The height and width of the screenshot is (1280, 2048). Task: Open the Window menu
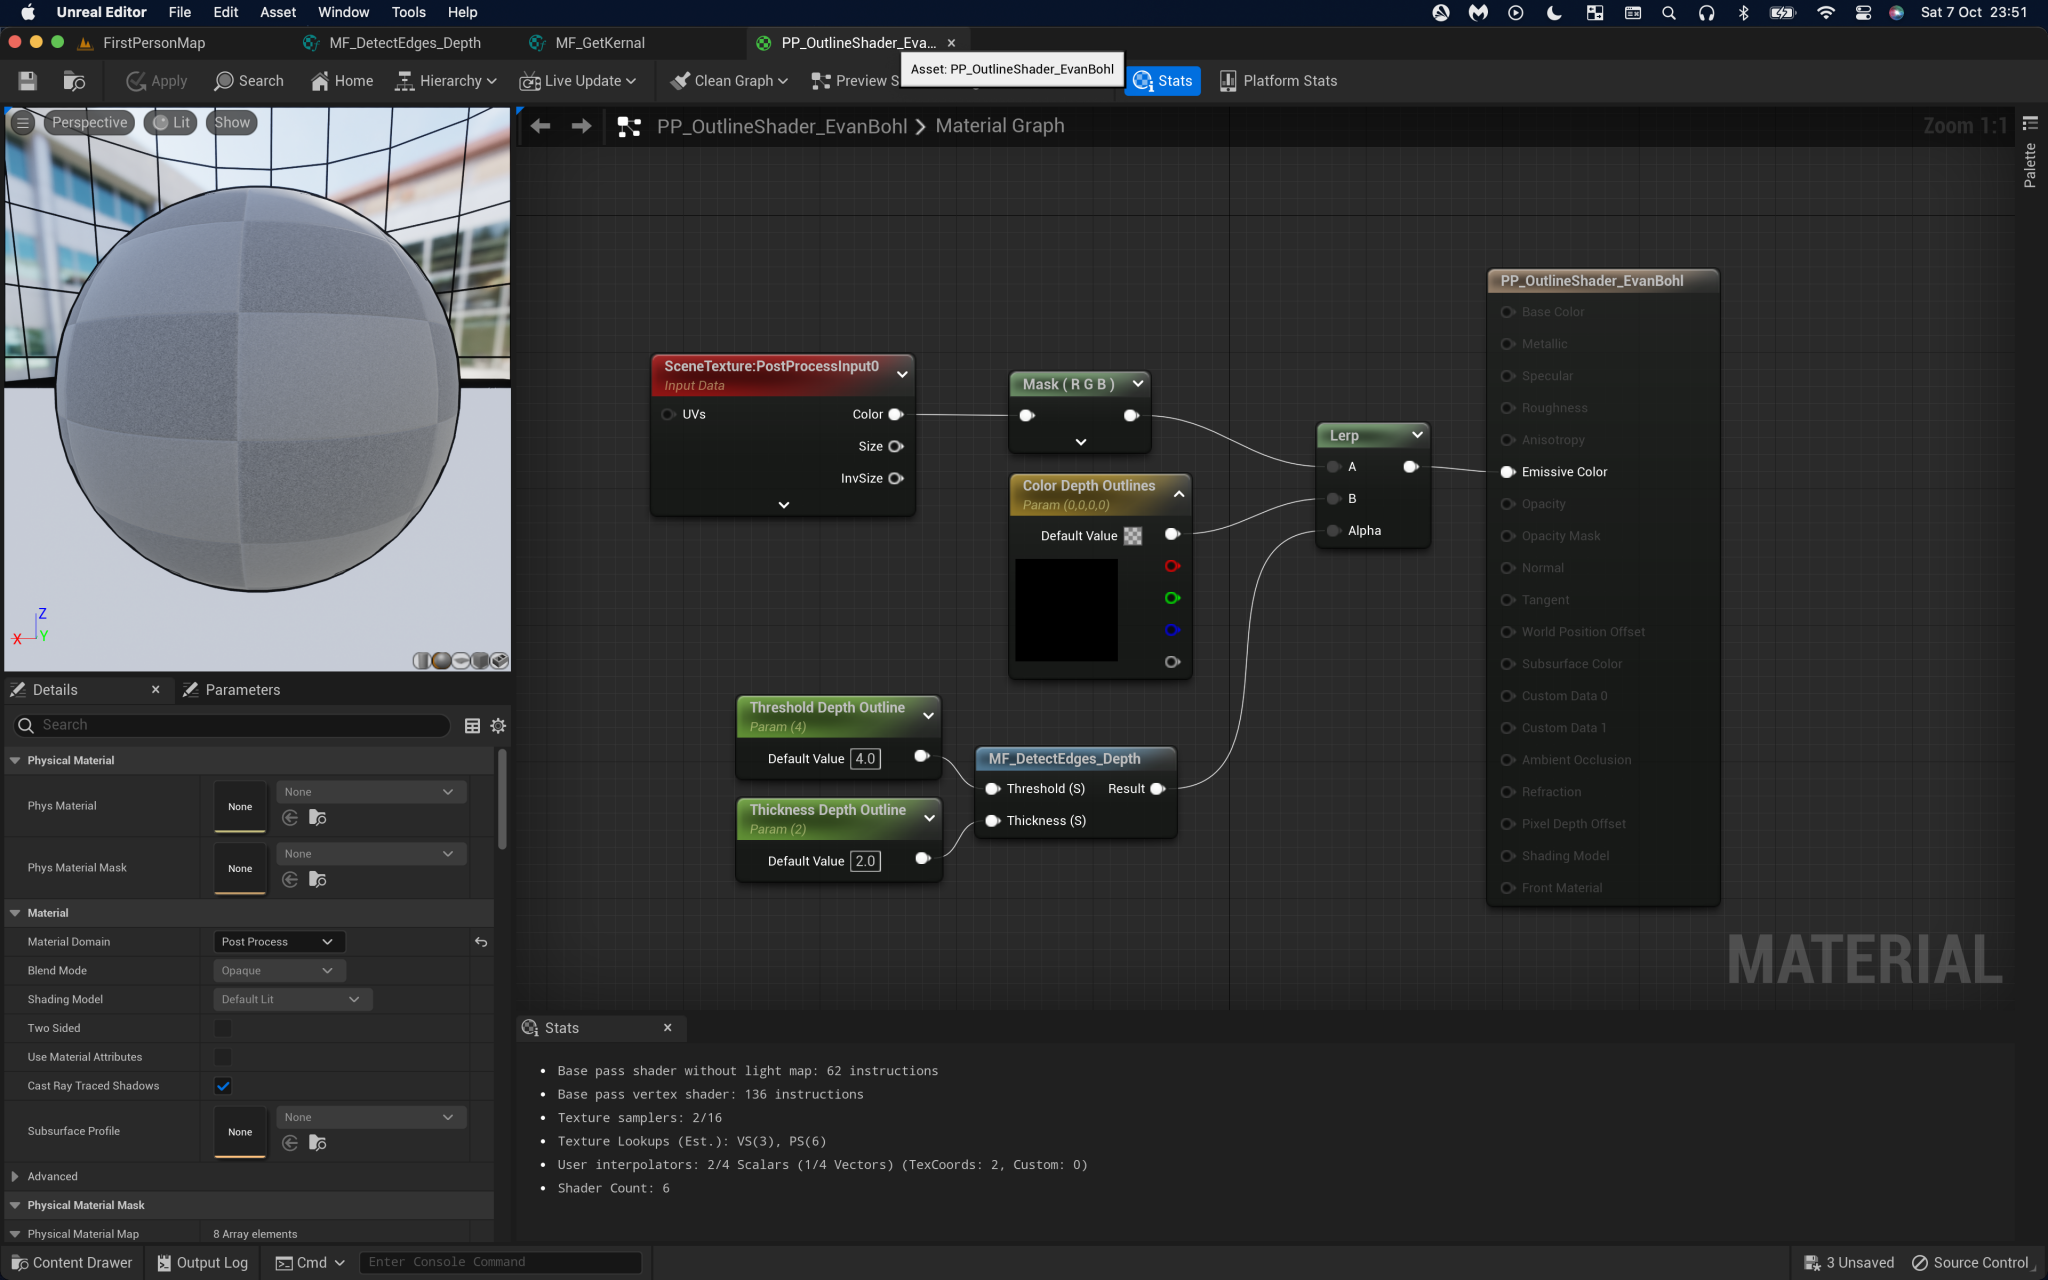pyautogui.click(x=343, y=12)
